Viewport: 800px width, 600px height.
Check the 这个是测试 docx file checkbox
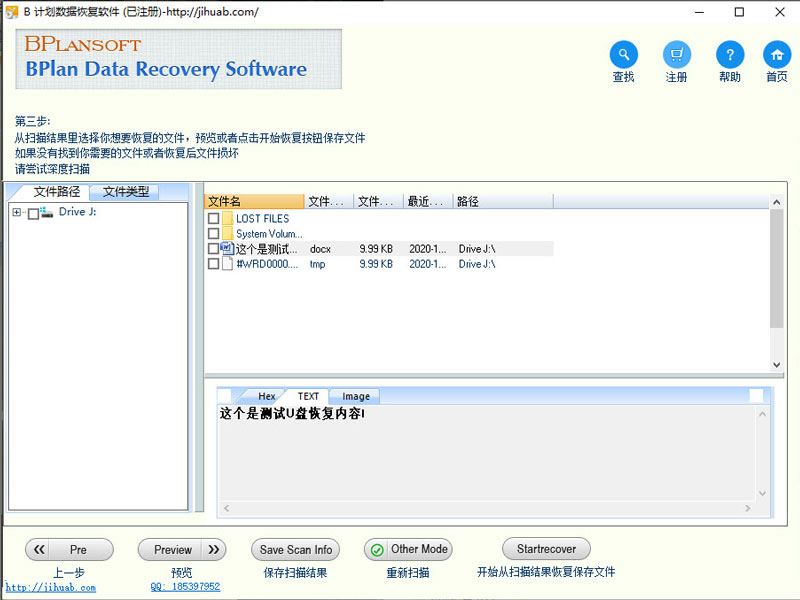(213, 249)
